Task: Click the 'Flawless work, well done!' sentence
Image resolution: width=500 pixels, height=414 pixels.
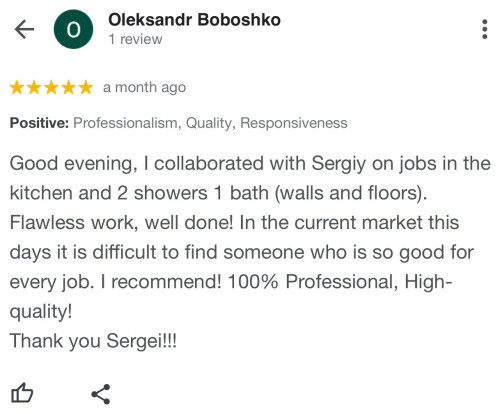Action: [121, 223]
